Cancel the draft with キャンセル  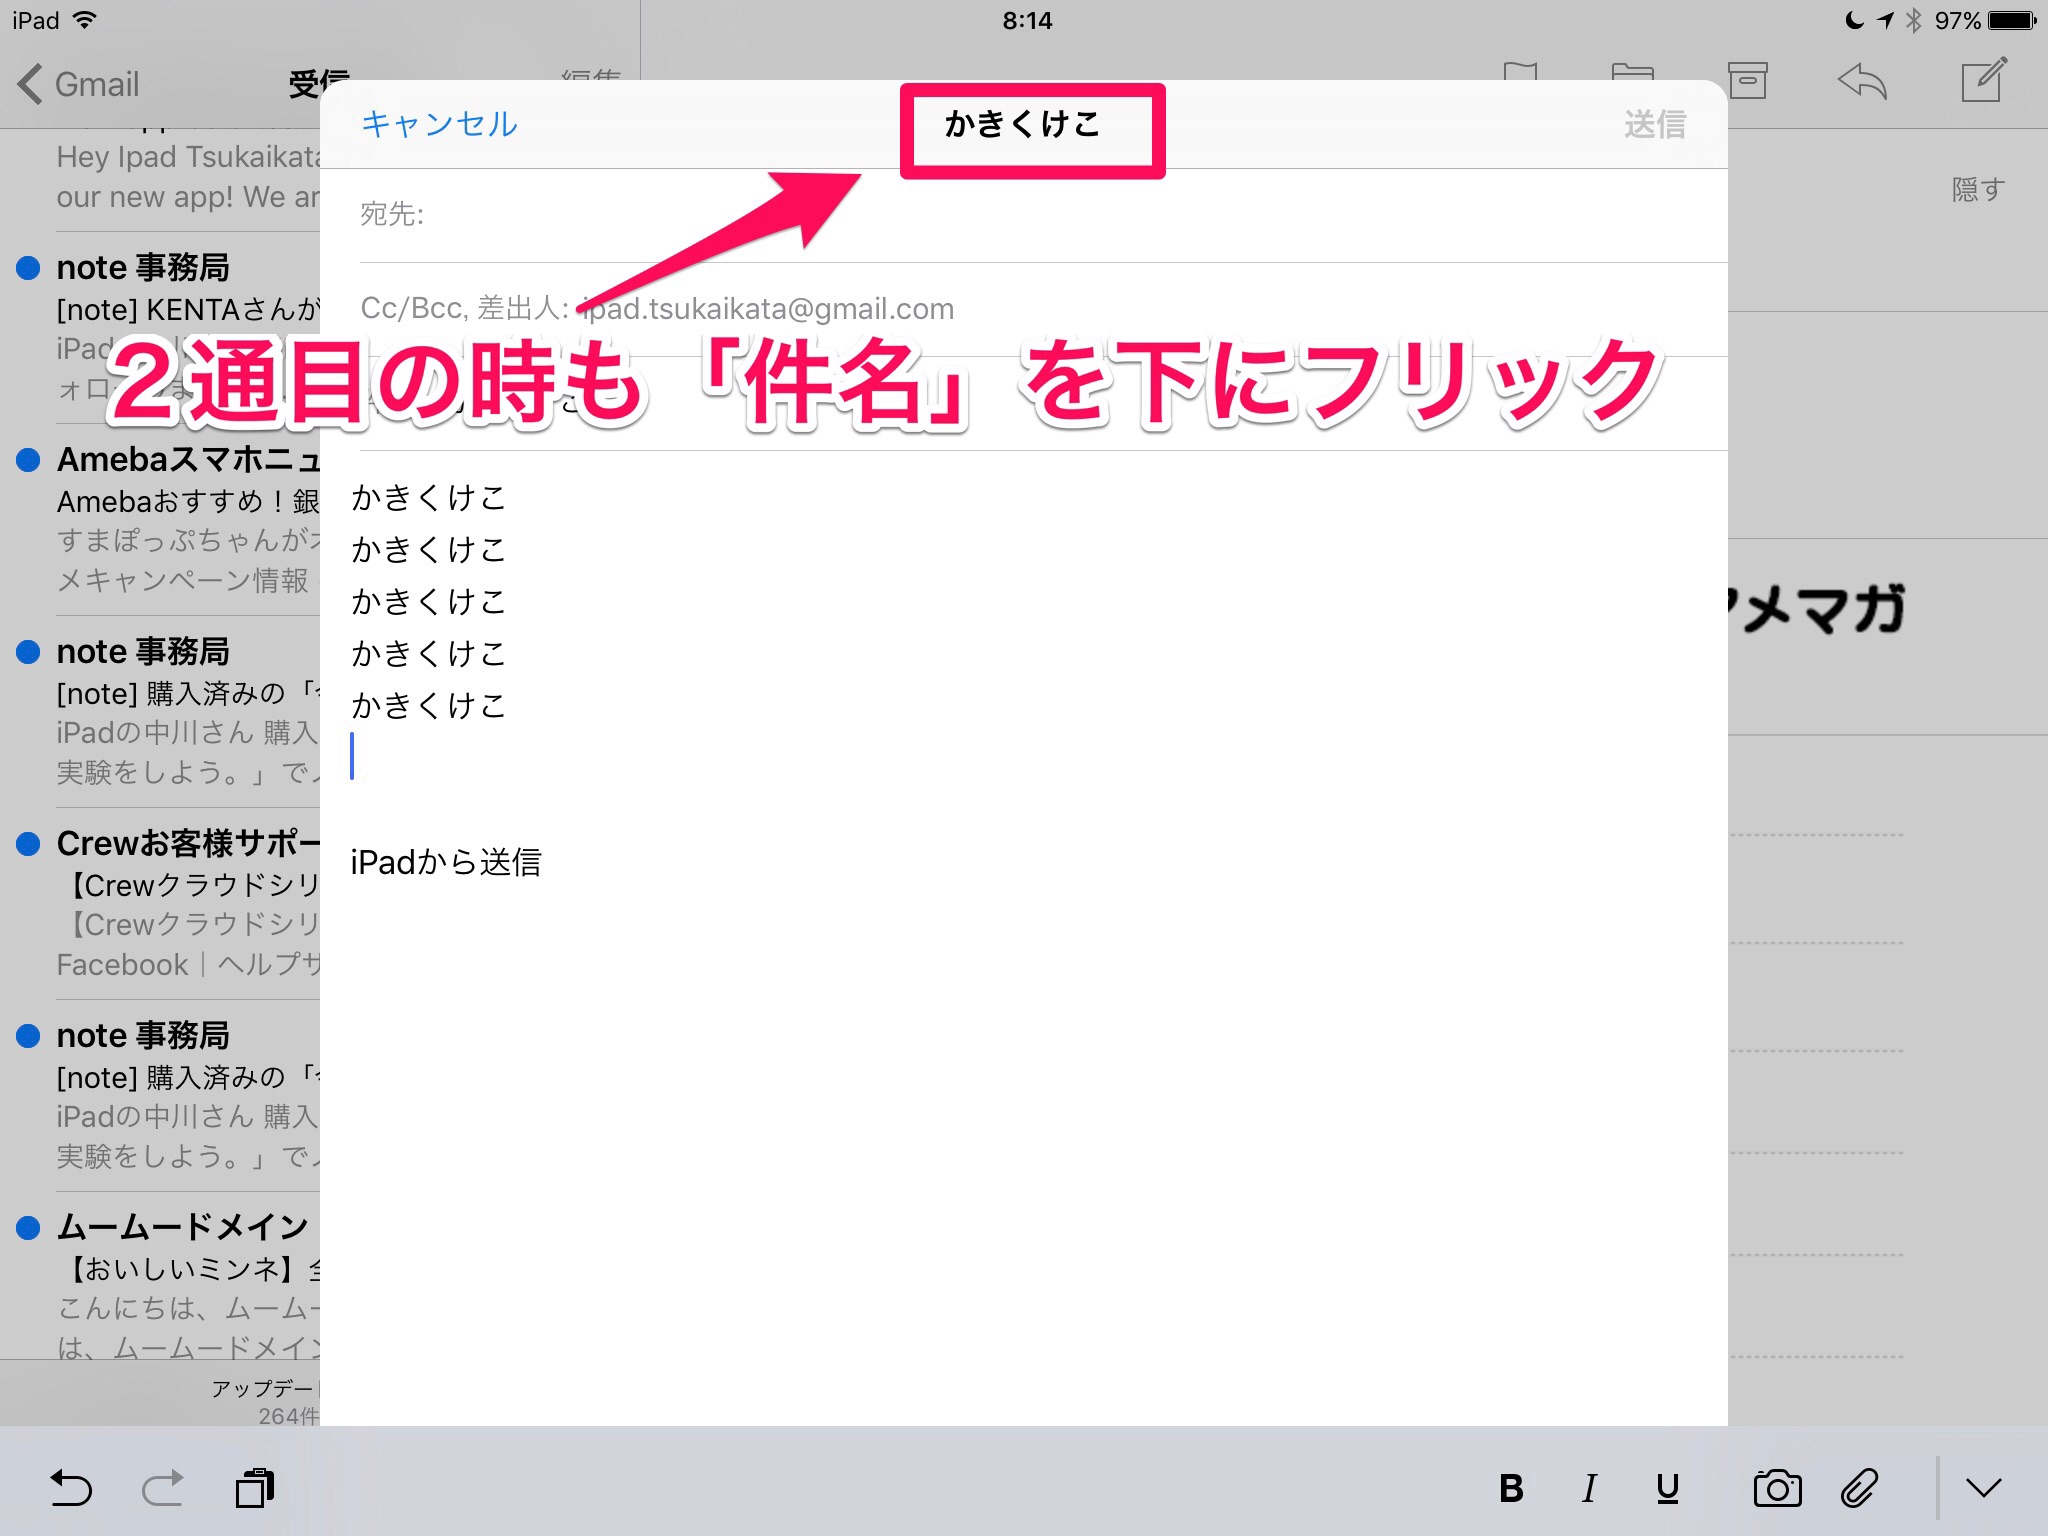coord(439,124)
